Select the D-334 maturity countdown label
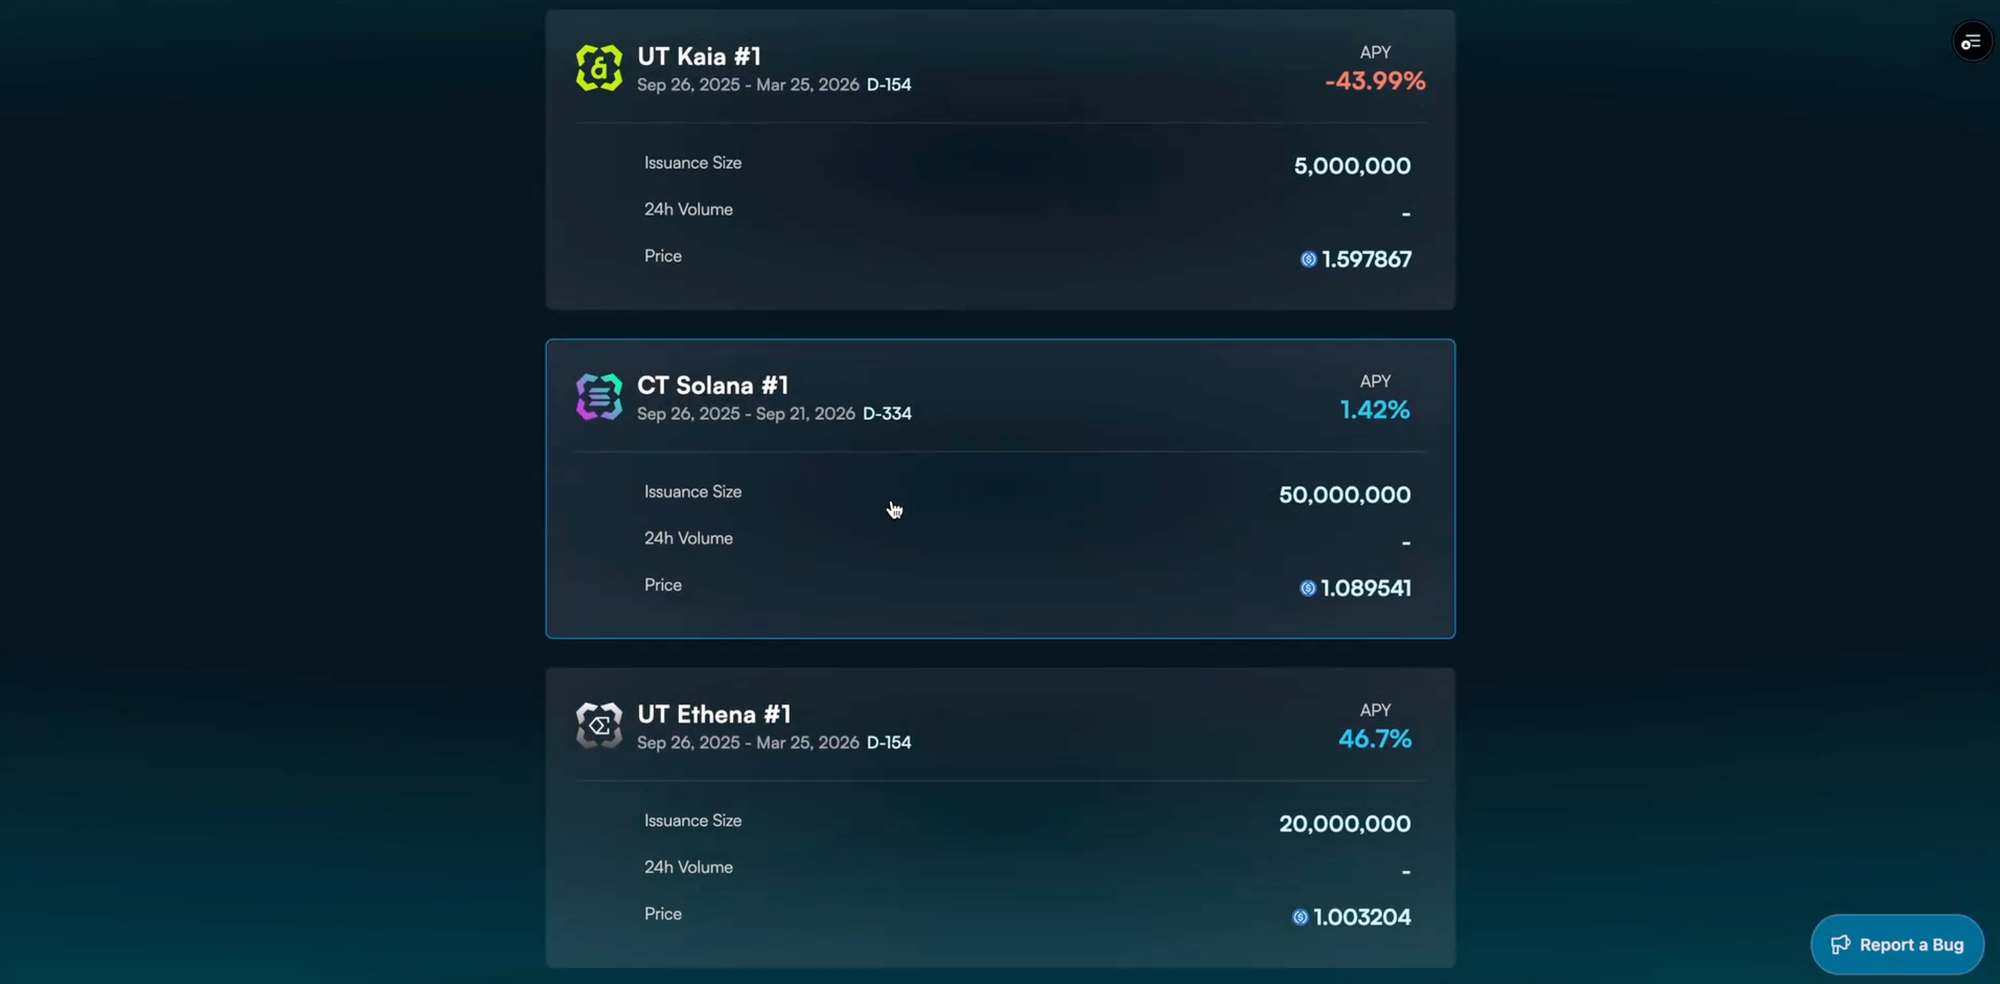The width and height of the screenshot is (2000, 984). (x=887, y=414)
